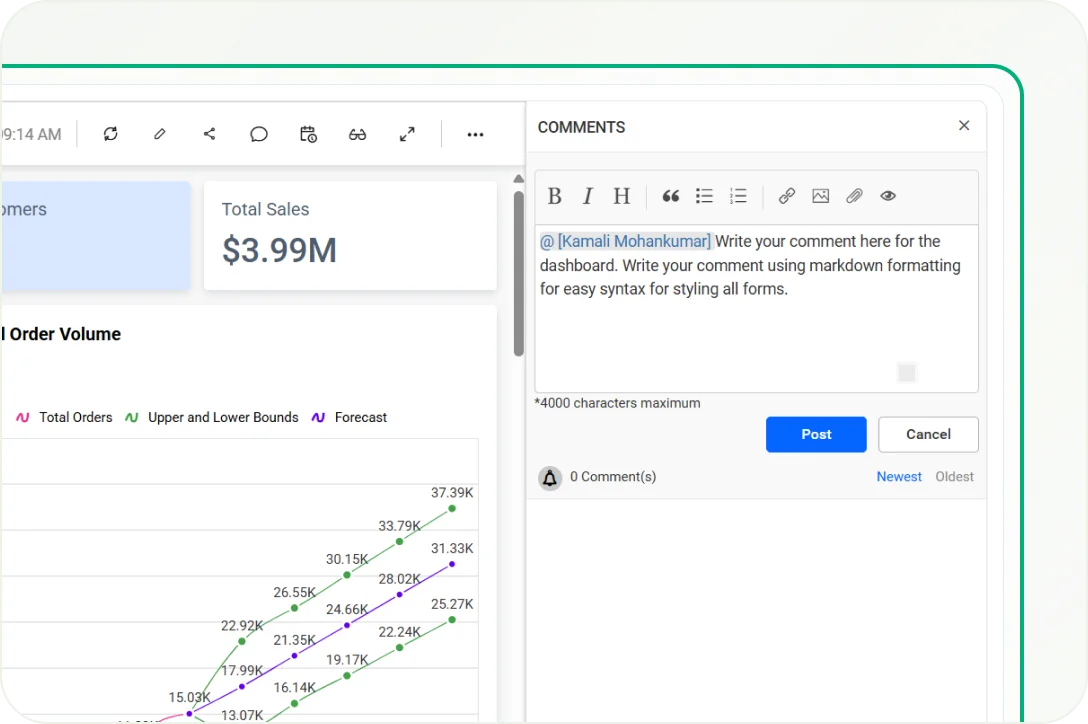Toggle comment notification bell
This screenshot has width=1088, height=724.
(x=550, y=478)
